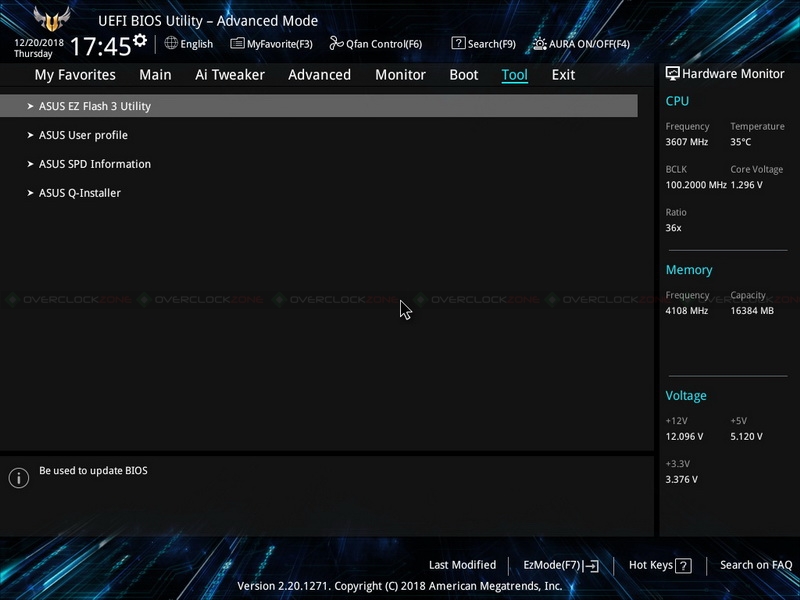Open Qfan Control fan icon

tap(336, 43)
